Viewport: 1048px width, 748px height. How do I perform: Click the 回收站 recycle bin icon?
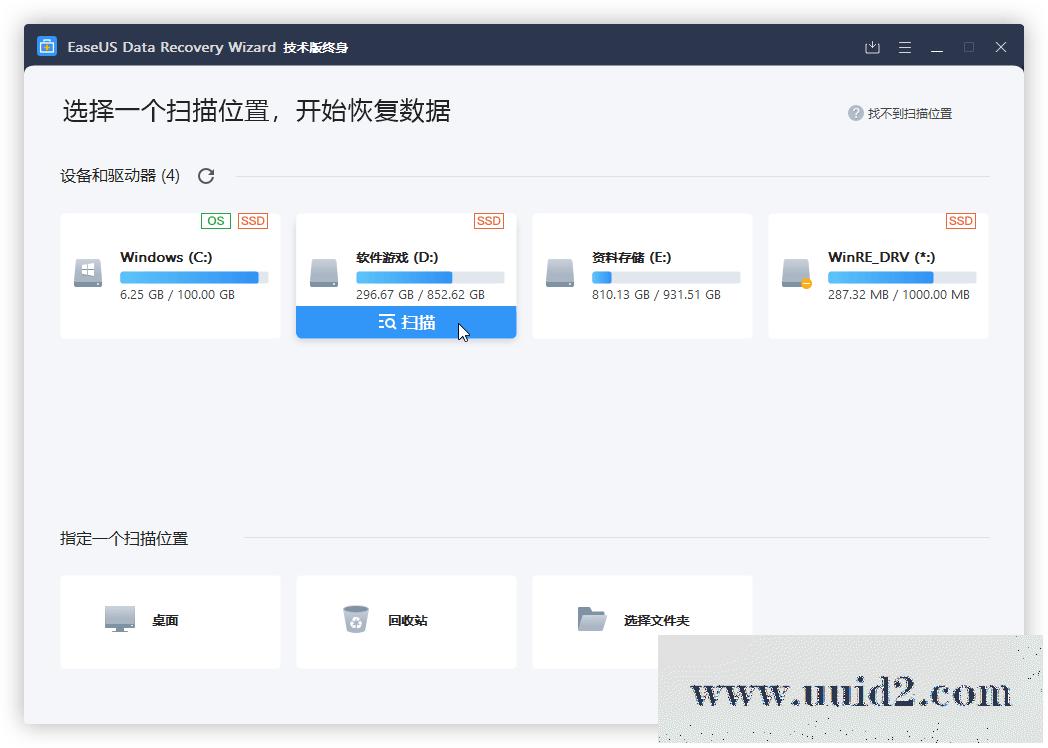point(356,620)
